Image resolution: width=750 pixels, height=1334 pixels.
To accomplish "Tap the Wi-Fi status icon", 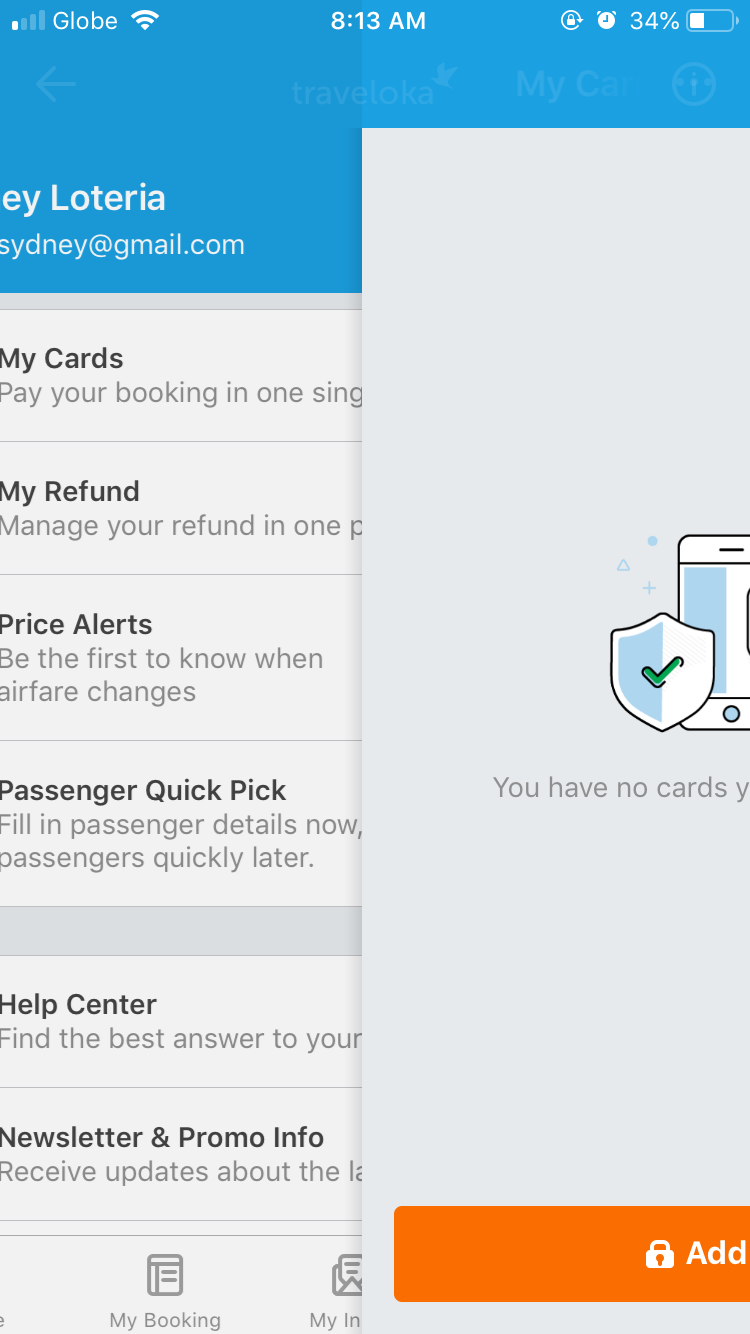I will tap(146, 21).
